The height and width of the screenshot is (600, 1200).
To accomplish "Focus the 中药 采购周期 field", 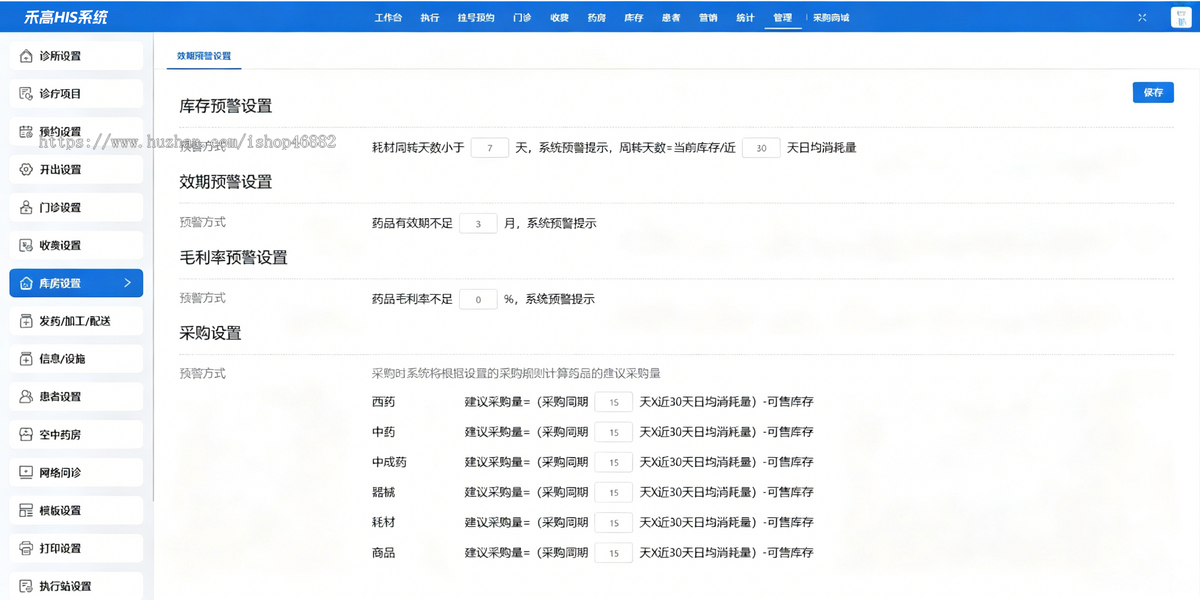I will [613, 432].
